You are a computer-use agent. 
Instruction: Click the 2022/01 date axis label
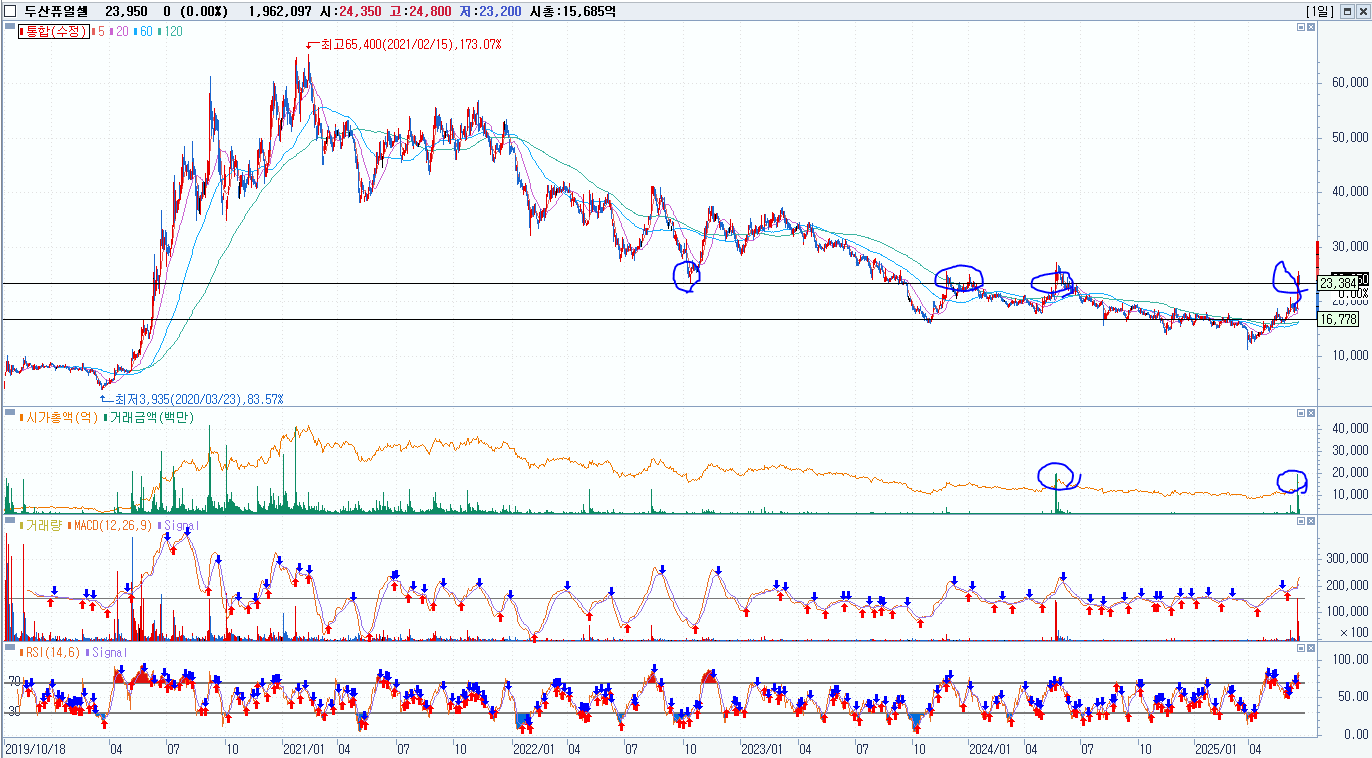(x=532, y=748)
